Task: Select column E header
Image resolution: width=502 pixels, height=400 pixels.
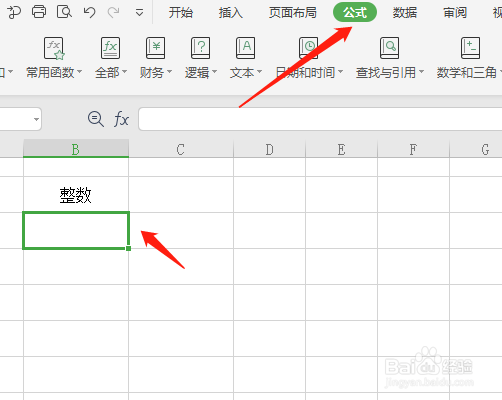Action: tap(341, 149)
